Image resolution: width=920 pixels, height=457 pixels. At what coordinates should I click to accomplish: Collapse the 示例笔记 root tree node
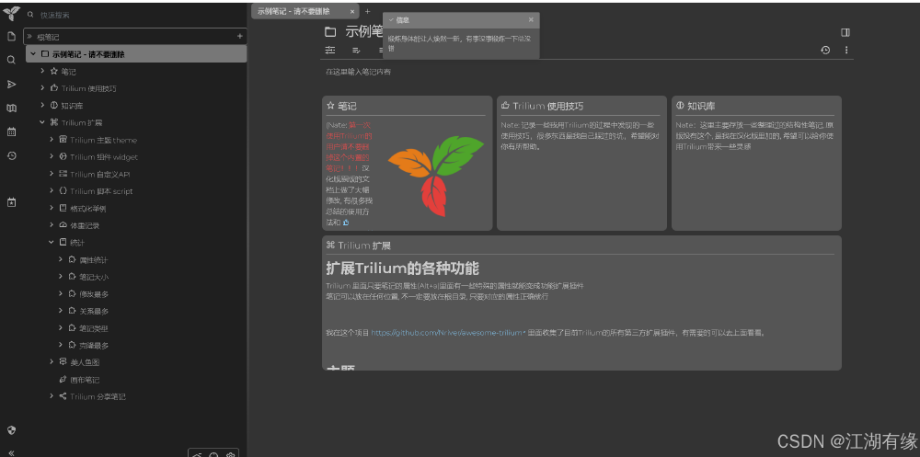click(x=33, y=54)
